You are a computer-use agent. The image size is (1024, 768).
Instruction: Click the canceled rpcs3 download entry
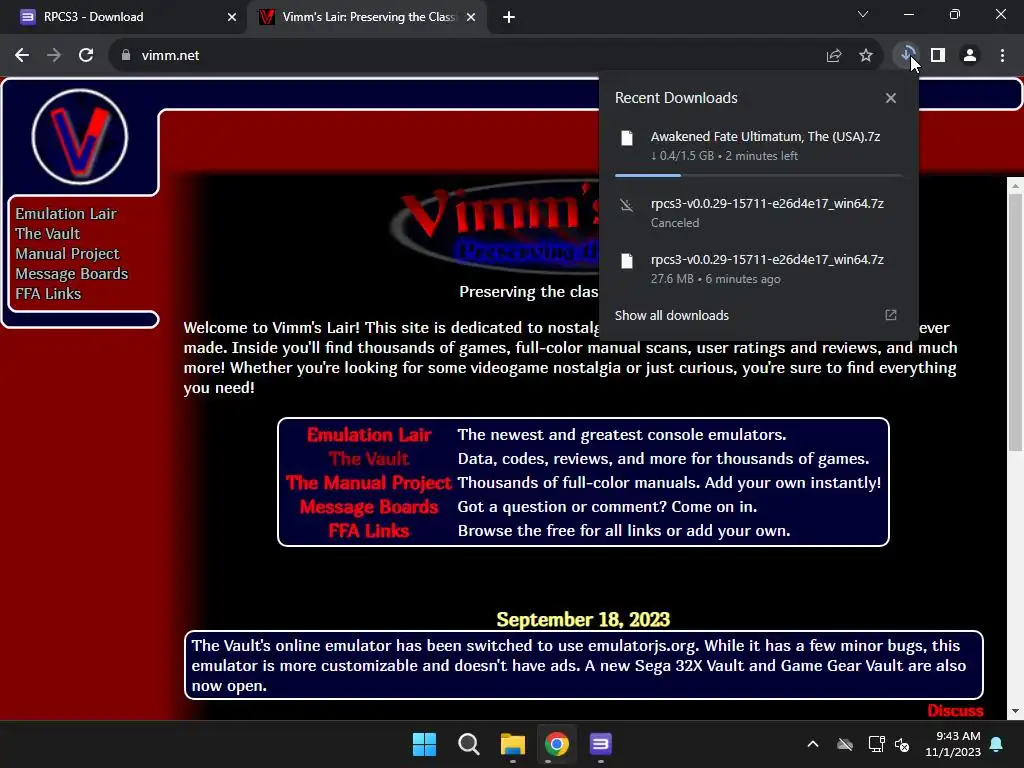coord(758,213)
